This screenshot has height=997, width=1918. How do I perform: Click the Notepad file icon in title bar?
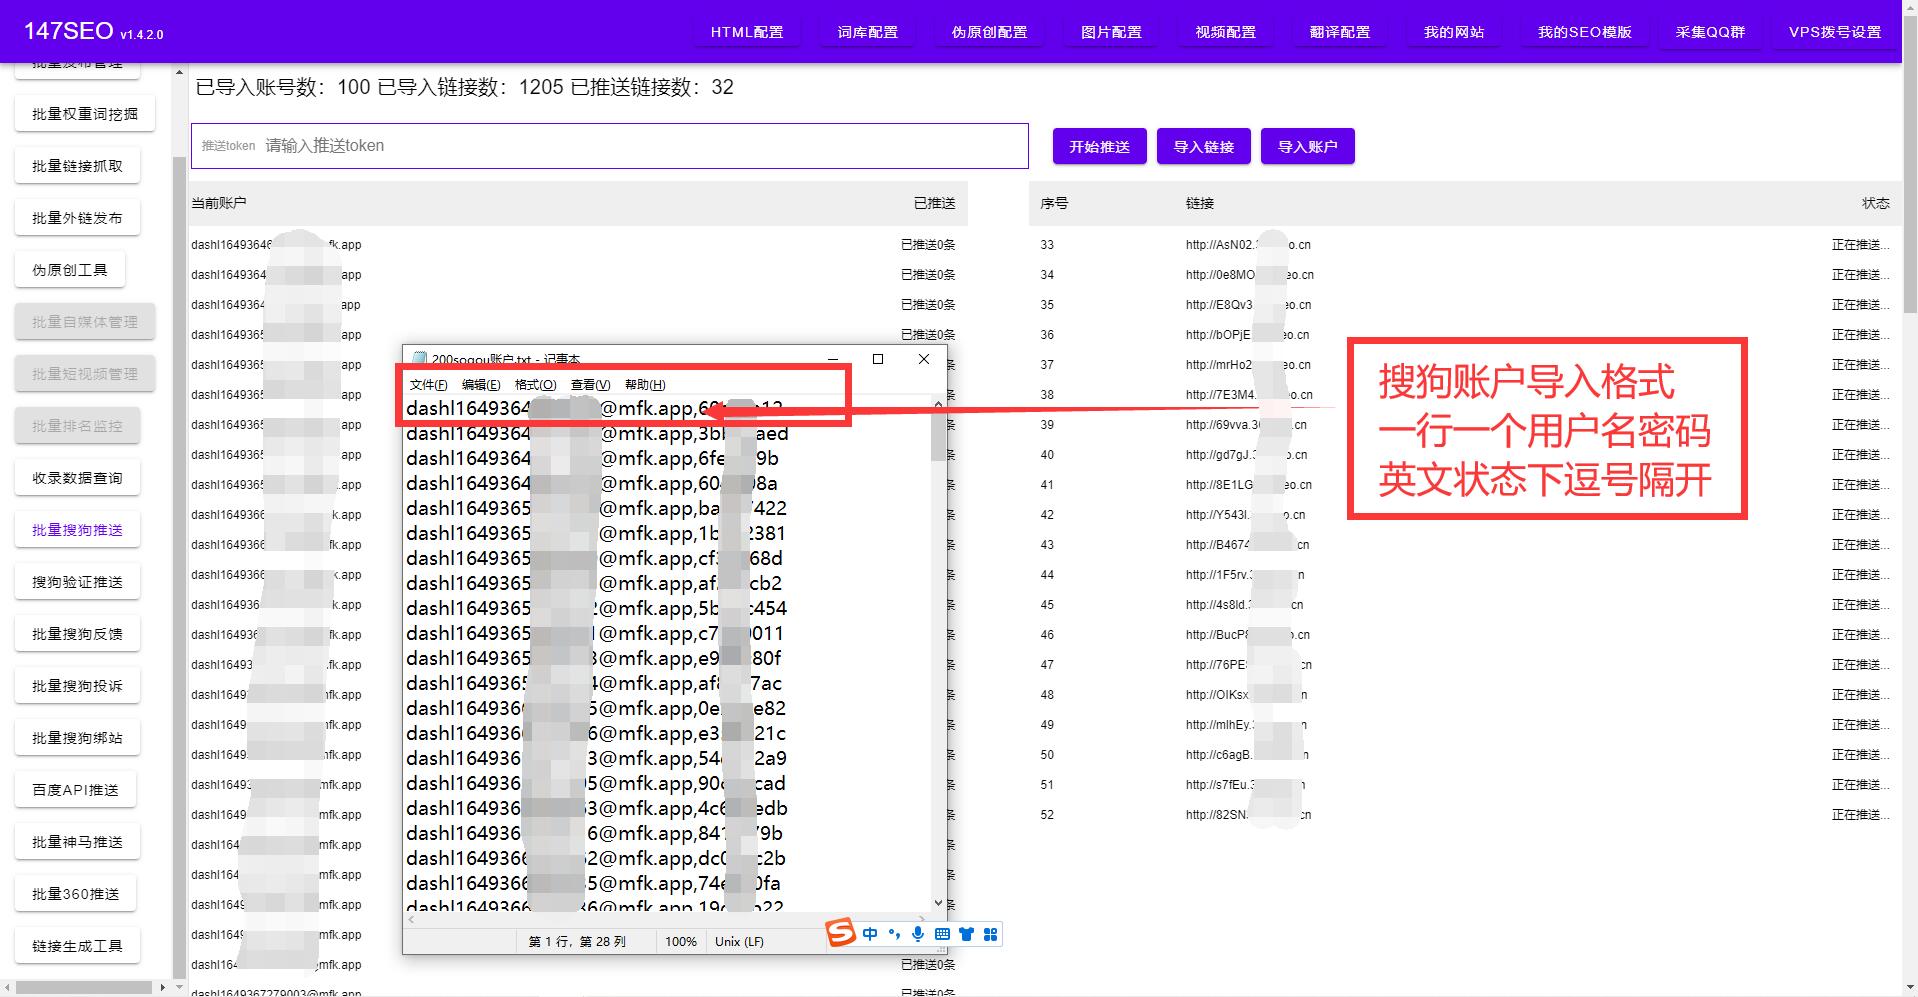coord(419,359)
